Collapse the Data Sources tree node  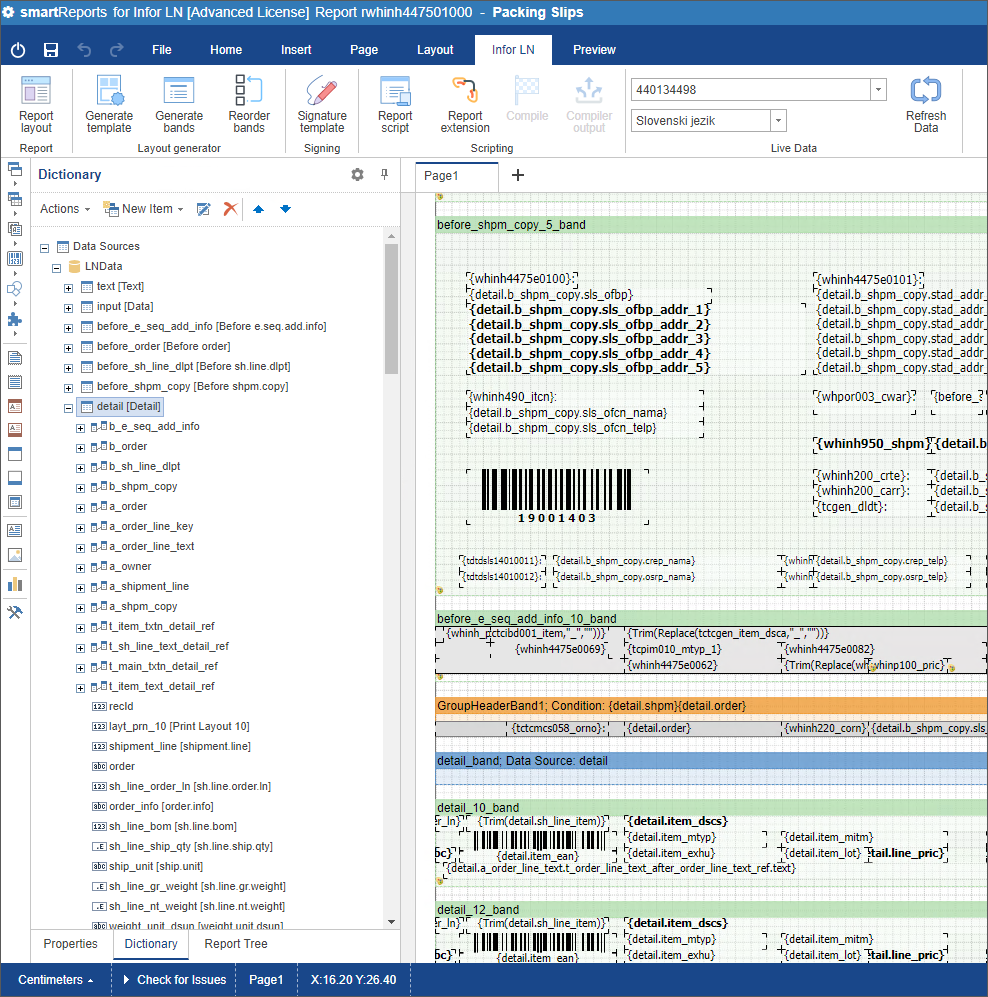point(45,247)
